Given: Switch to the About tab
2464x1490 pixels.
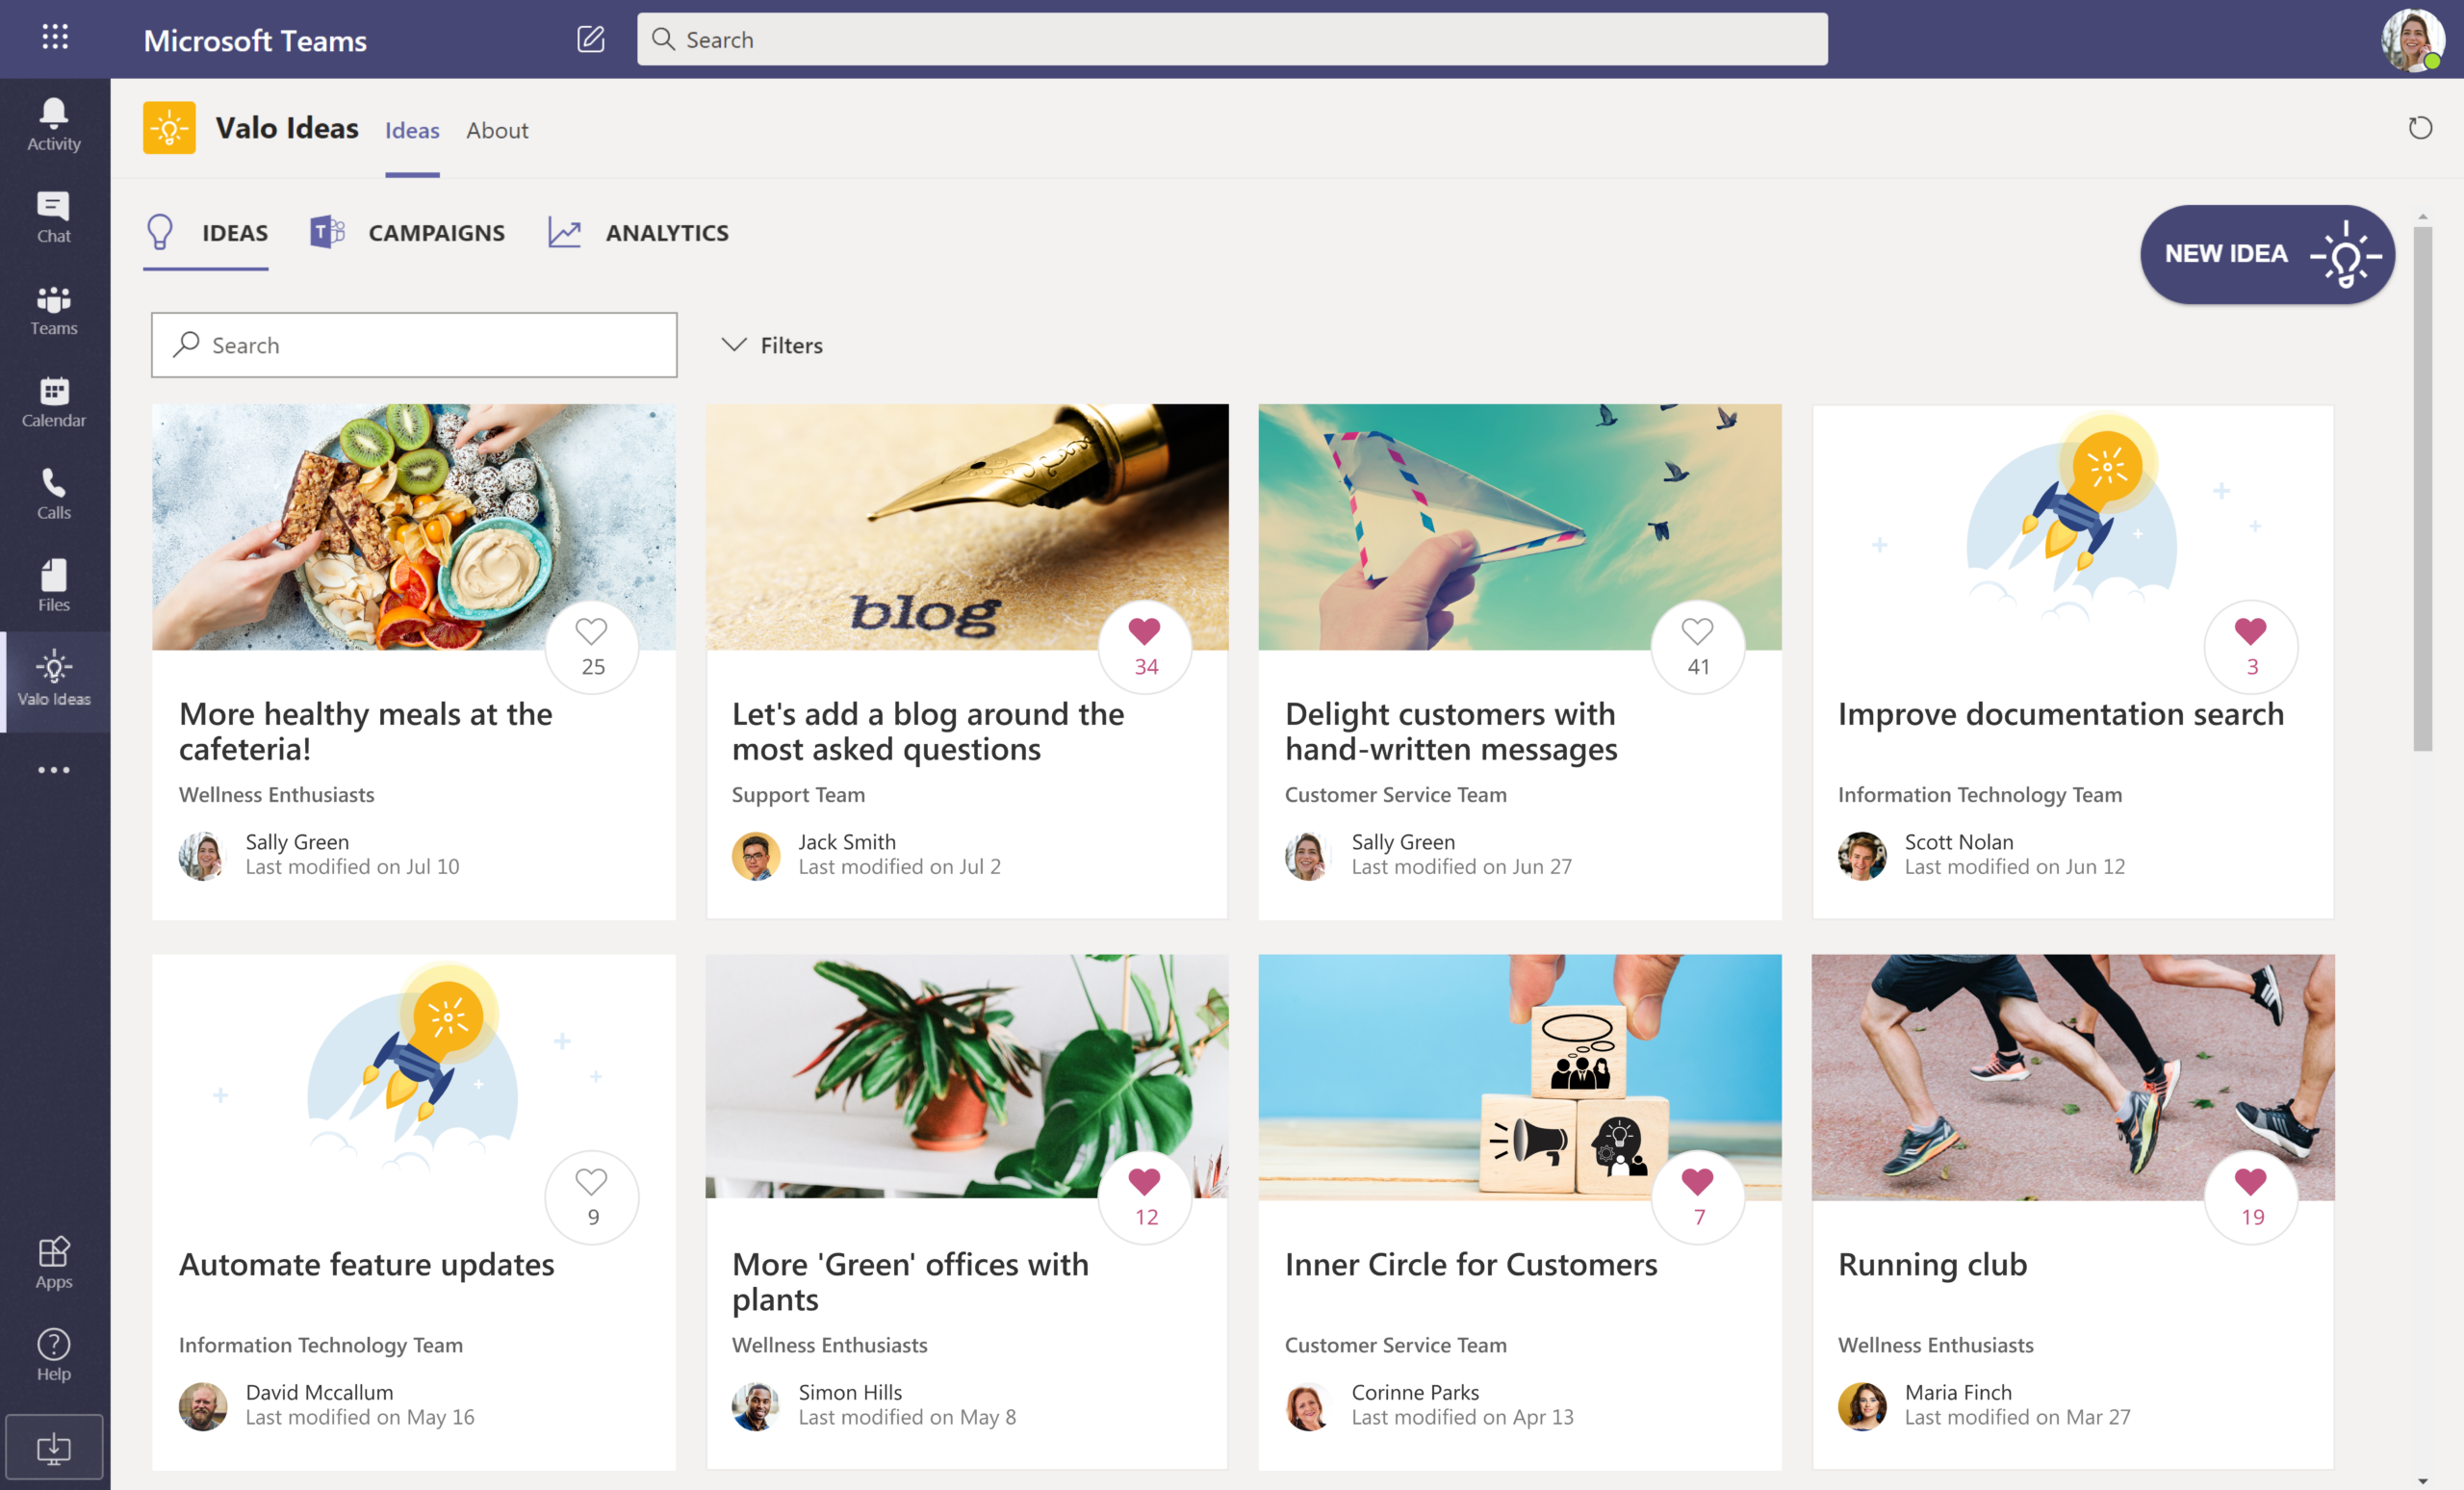Looking at the screenshot, I should pos(497,130).
